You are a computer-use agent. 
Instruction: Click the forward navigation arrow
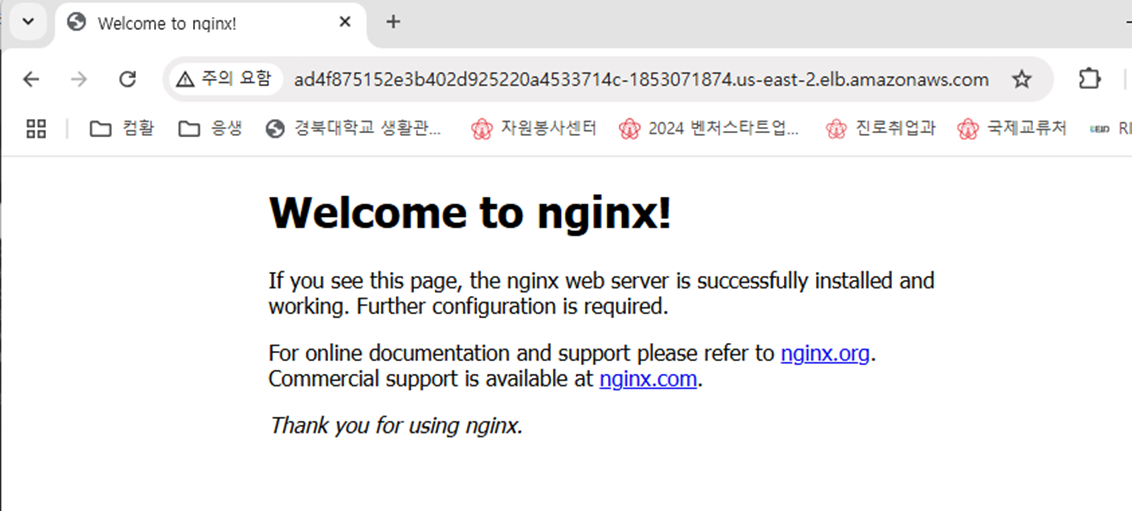tap(79, 79)
